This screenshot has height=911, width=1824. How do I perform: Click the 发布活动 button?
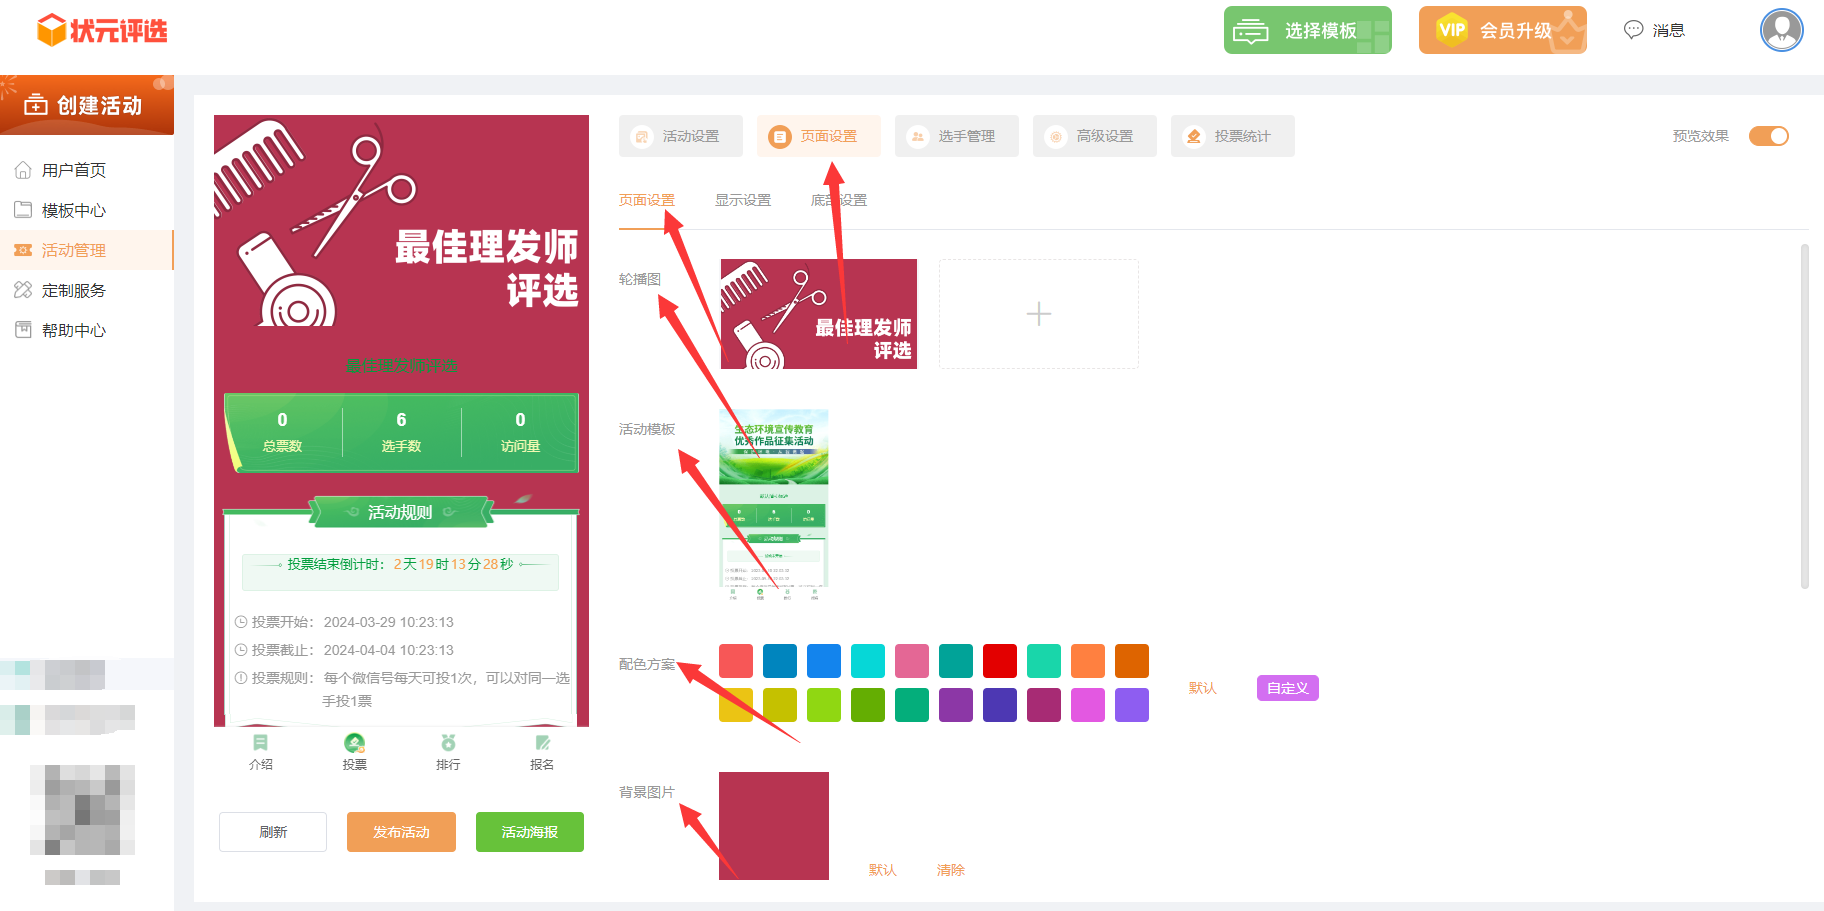pyautogui.click(x=401, y=832)
